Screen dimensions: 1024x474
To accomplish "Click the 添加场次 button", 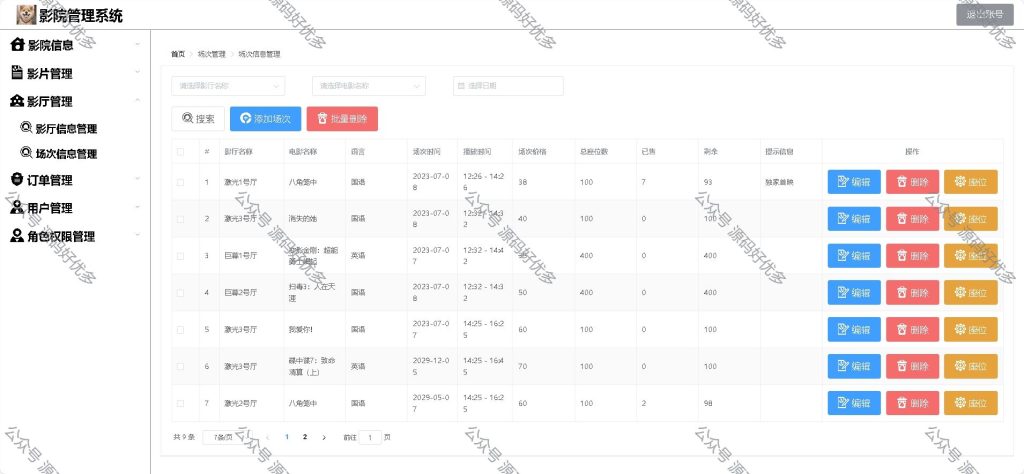I will [x=265, y=119].
